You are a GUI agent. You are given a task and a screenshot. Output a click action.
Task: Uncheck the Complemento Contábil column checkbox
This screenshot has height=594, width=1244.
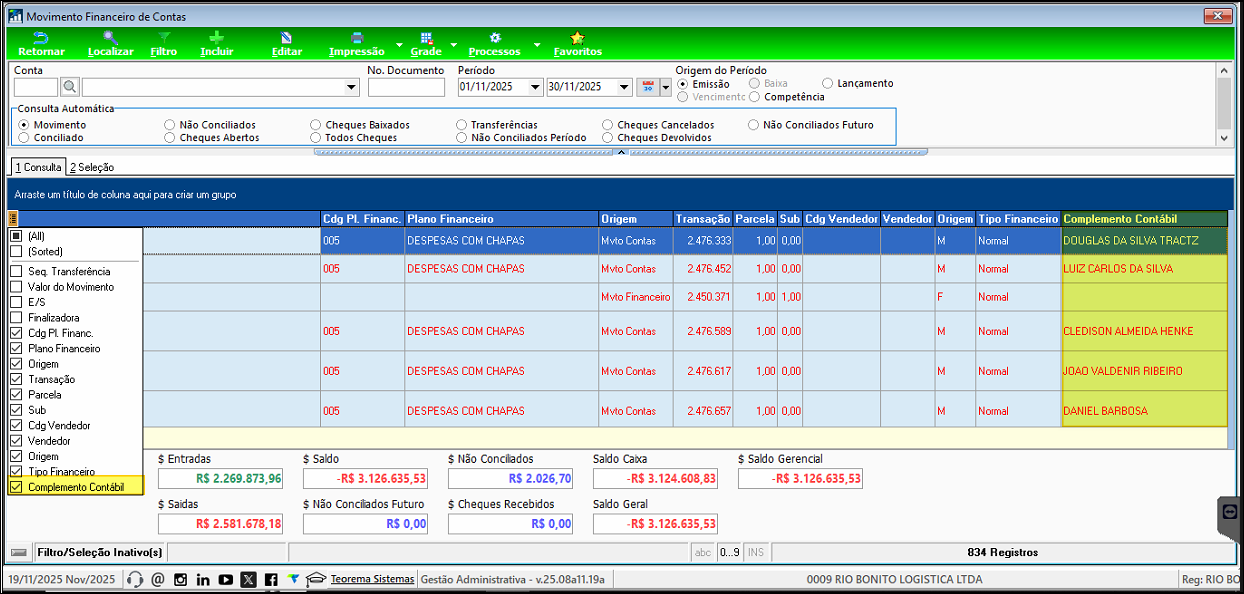click(15, 487)
